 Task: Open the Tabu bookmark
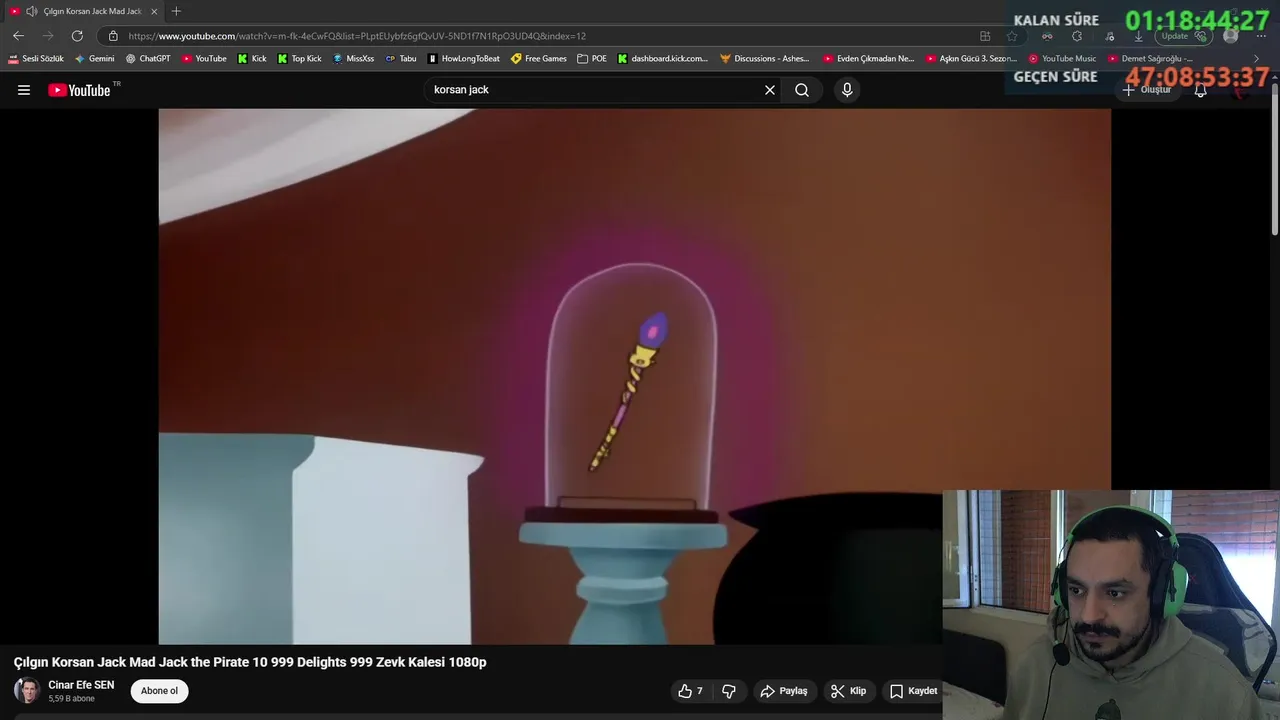(x=401, y=59)
